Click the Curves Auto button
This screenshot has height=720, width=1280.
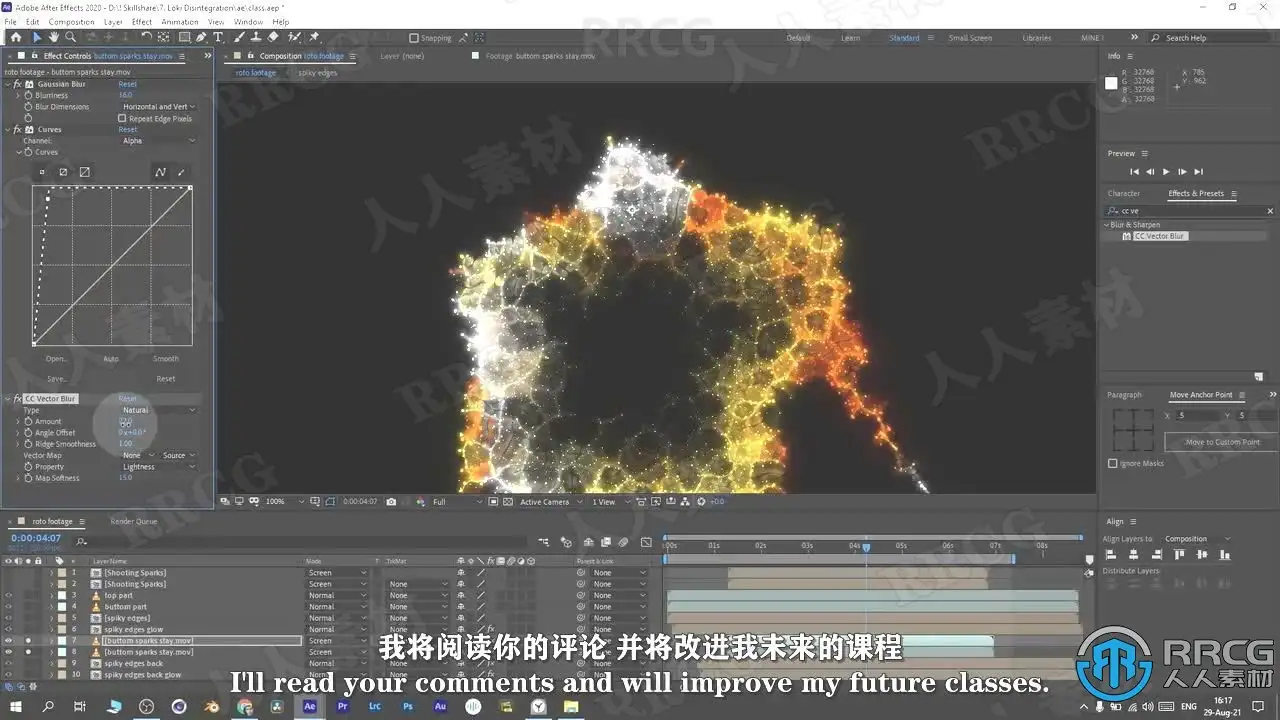tap(111, 359)
